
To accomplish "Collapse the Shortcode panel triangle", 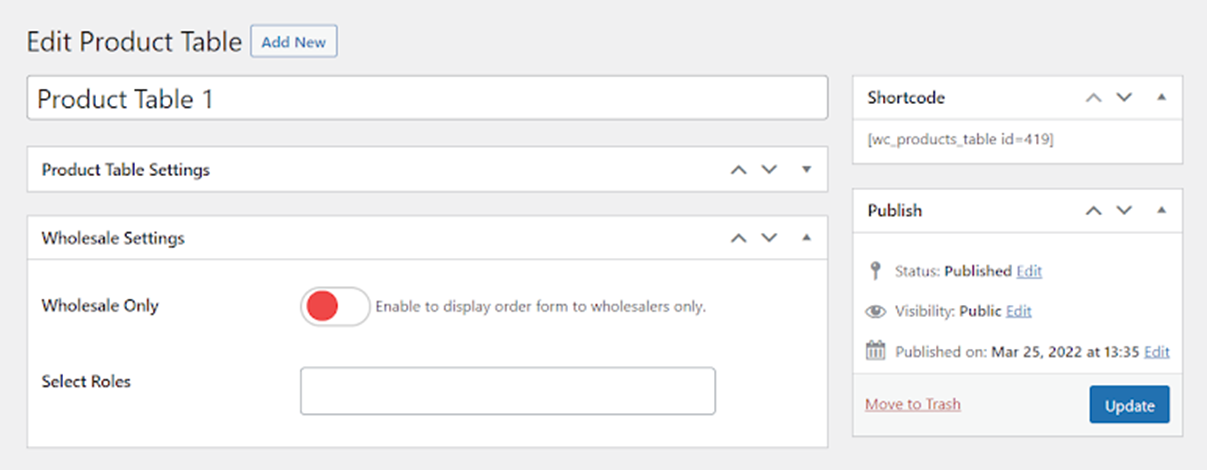I will 1161,97.
